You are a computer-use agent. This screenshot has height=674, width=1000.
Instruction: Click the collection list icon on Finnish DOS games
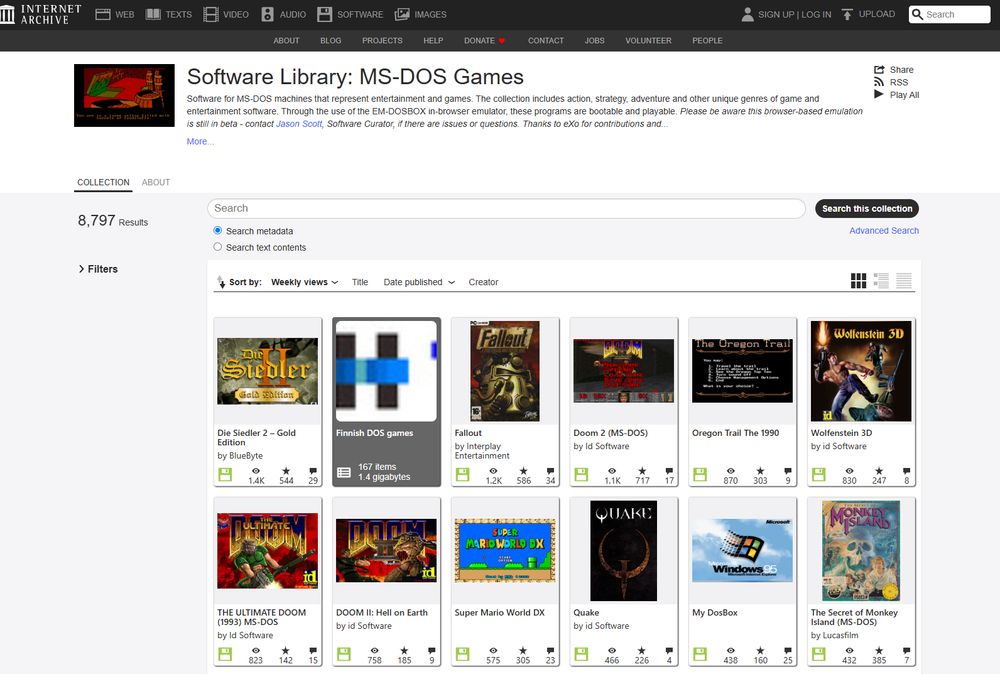coord(344,473)
